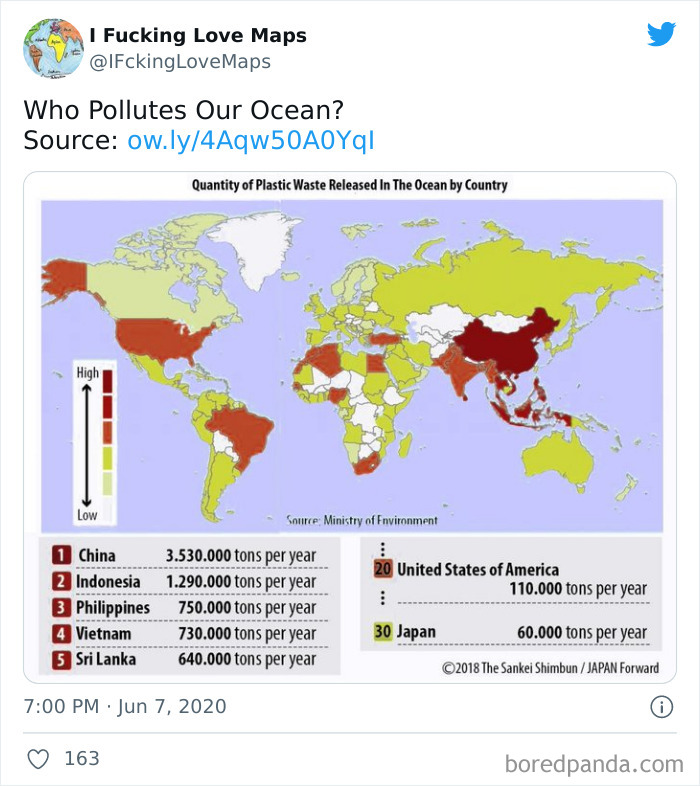Click the 163 likes count
Viewport: 700px width, 786px height.
pos(82,758)
